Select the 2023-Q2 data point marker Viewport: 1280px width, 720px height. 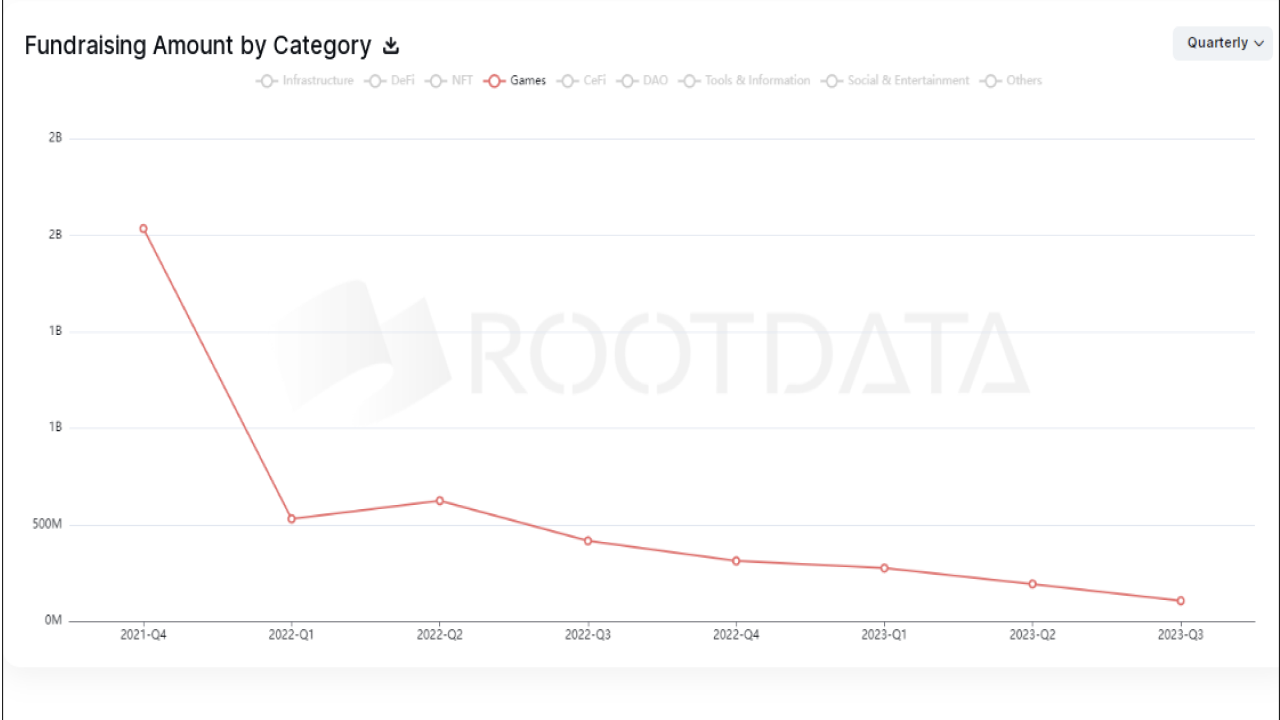coord(1032,584)
